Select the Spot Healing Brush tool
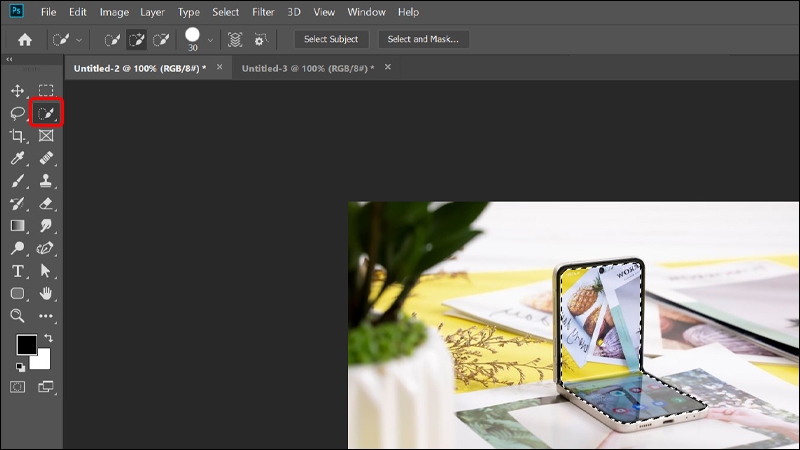 [x=46, y=158]
